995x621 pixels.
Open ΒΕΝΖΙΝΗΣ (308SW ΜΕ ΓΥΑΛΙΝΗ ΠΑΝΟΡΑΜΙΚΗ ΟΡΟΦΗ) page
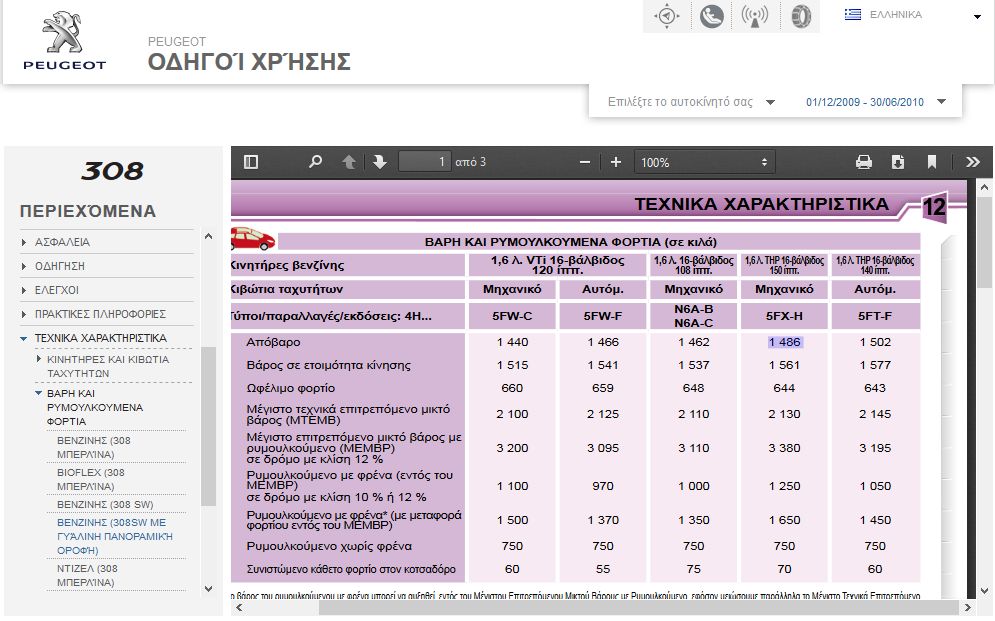[x=115, y=536]
